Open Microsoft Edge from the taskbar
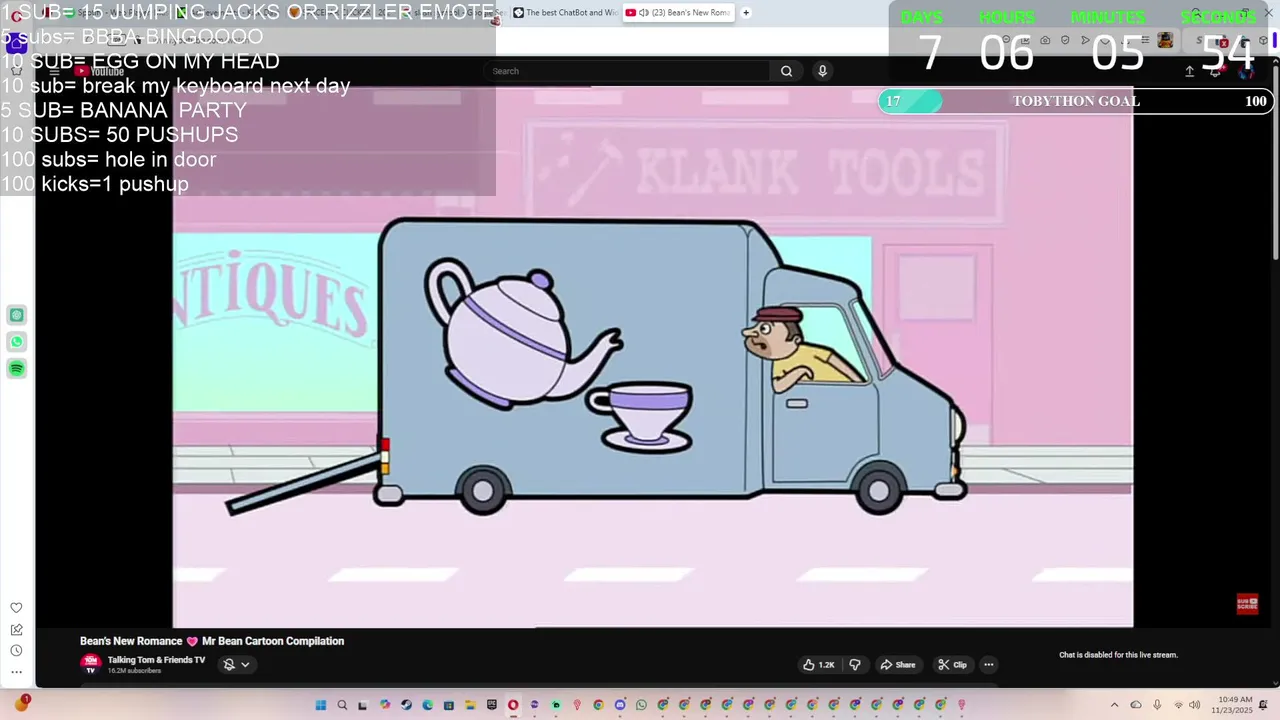This screenshot has height=720, width=1280. [x=427, y=705]
